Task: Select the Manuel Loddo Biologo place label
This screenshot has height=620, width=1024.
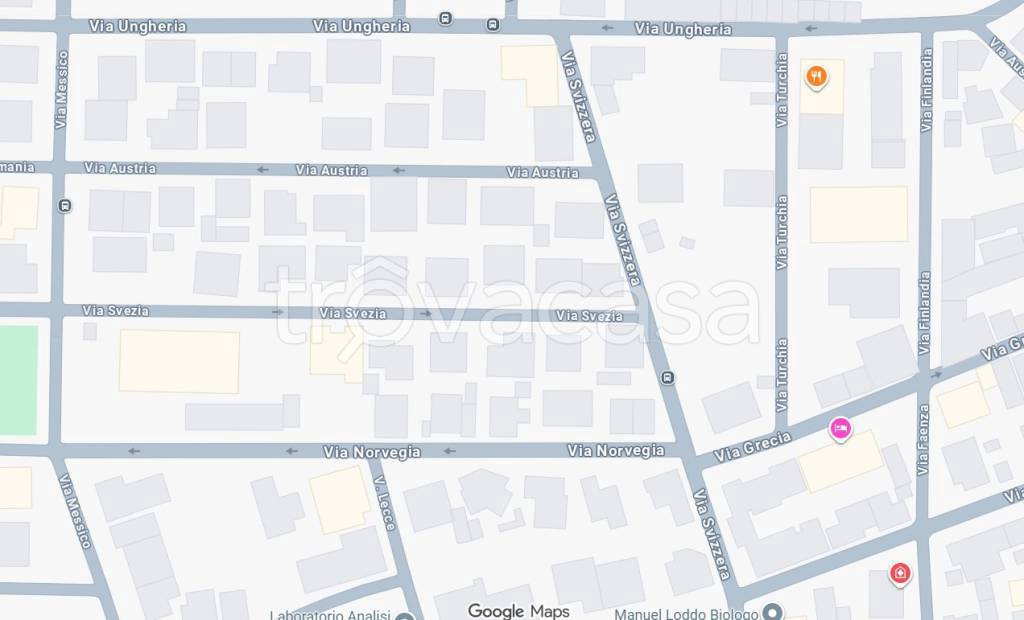Action: 686,614
